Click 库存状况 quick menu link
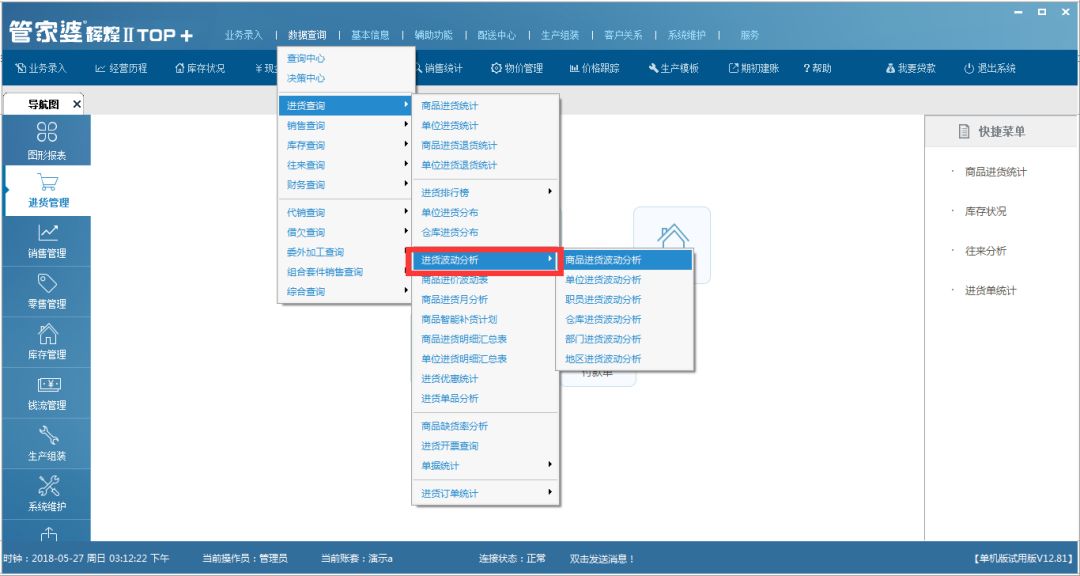Image resolution: width=1080 pixels, height=576 pixels. point(985,212)
